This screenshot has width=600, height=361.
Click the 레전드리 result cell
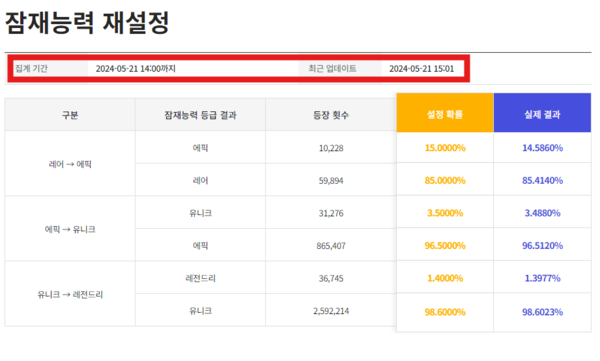tap(200, 278)
